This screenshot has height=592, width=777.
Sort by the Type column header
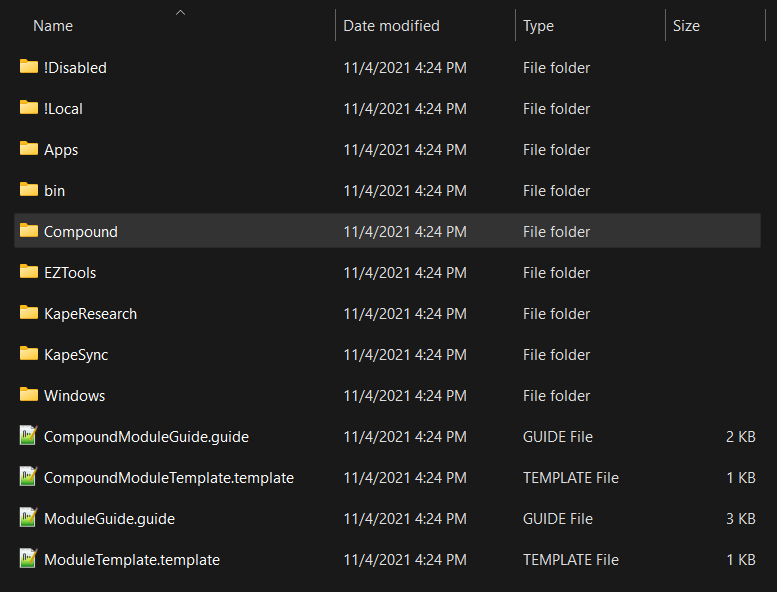point(538,26)
